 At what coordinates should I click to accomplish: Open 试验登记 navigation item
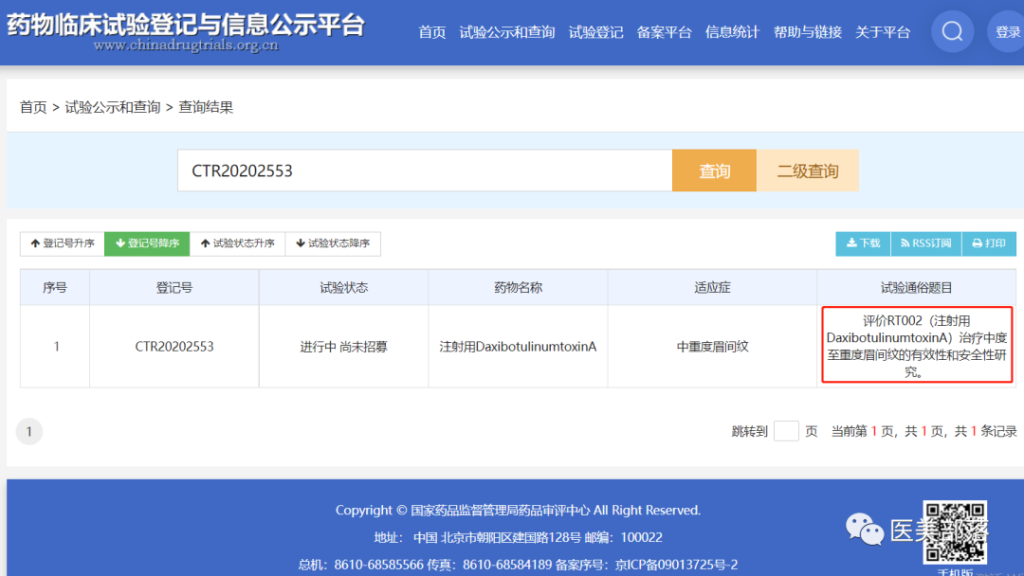pos(596,32)
